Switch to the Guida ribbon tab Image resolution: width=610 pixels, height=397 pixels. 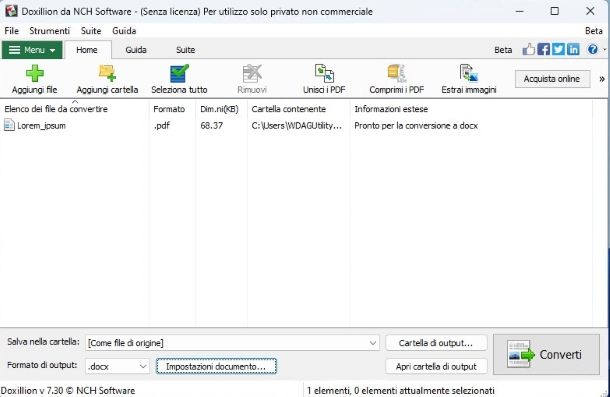click(x=136, y=50)
